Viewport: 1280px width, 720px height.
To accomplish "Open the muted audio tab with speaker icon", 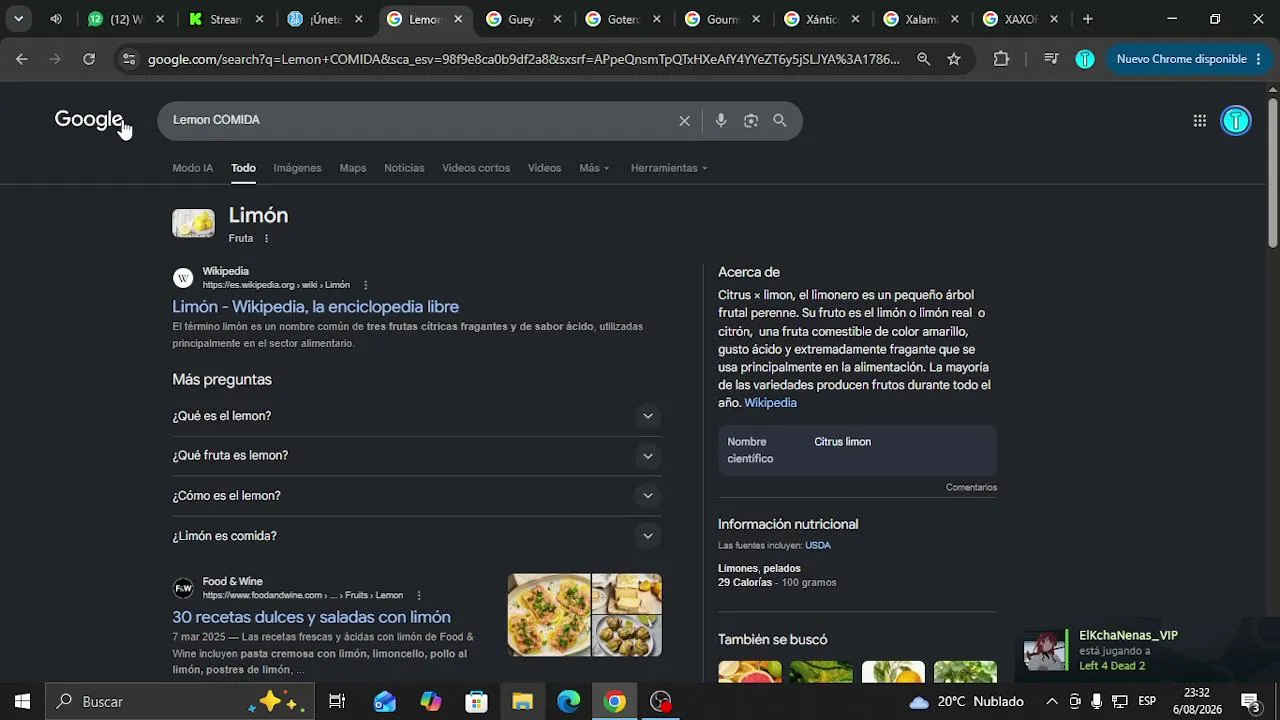I will pos(56,19).
